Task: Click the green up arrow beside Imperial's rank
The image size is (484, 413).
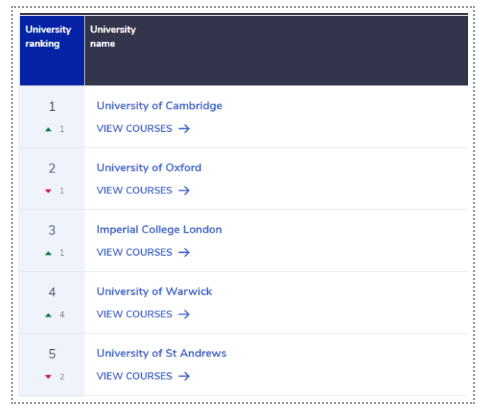Action: tap(48, 253)
